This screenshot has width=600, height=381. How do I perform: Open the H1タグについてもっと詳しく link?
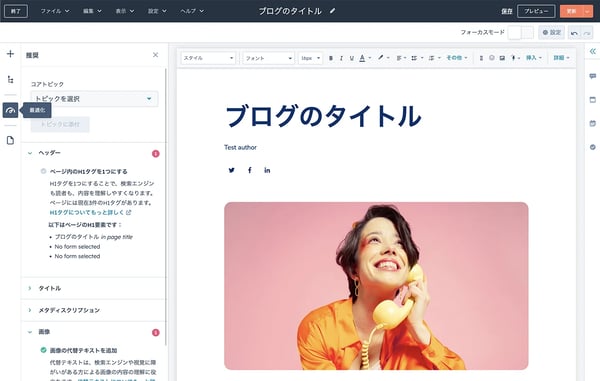pyautogui.click(x=87, y=212)
